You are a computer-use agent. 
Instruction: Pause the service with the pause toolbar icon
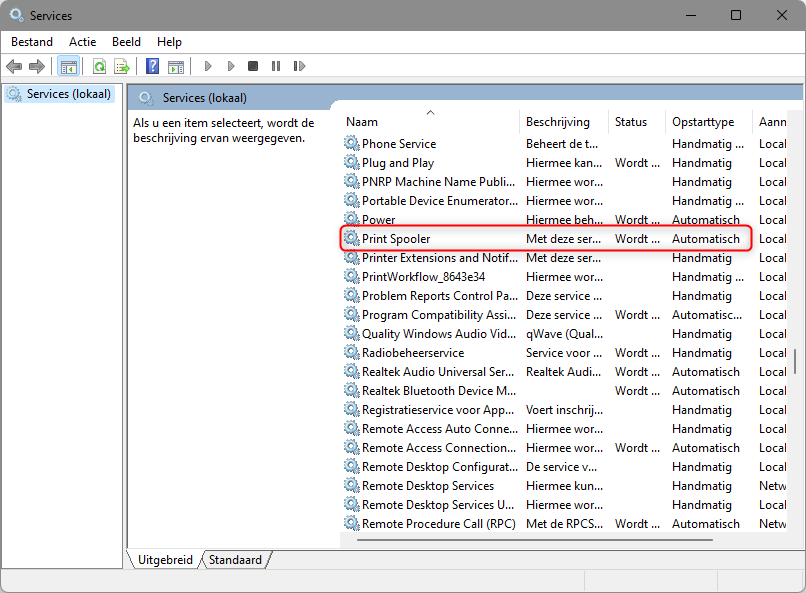click(276, 66)
